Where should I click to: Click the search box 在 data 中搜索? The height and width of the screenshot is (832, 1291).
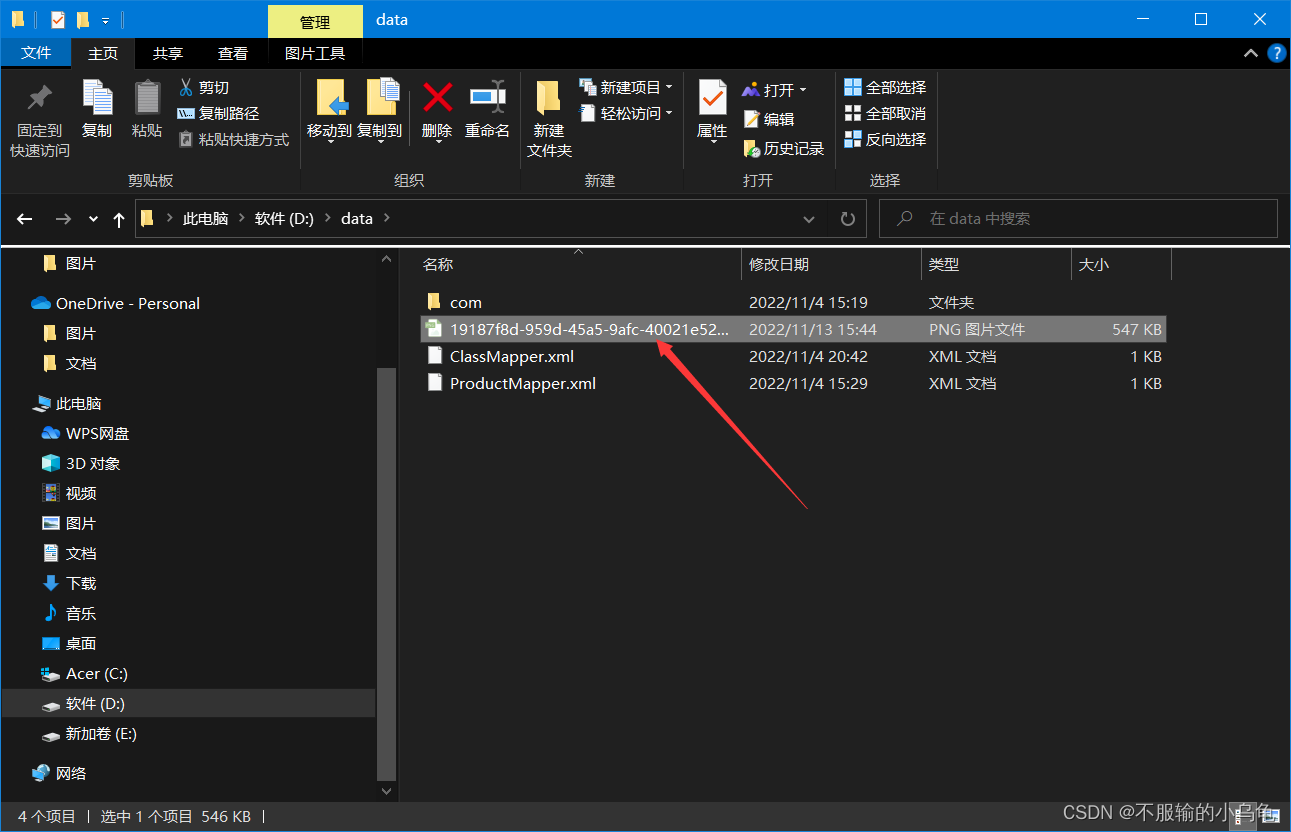(1078, 218)
